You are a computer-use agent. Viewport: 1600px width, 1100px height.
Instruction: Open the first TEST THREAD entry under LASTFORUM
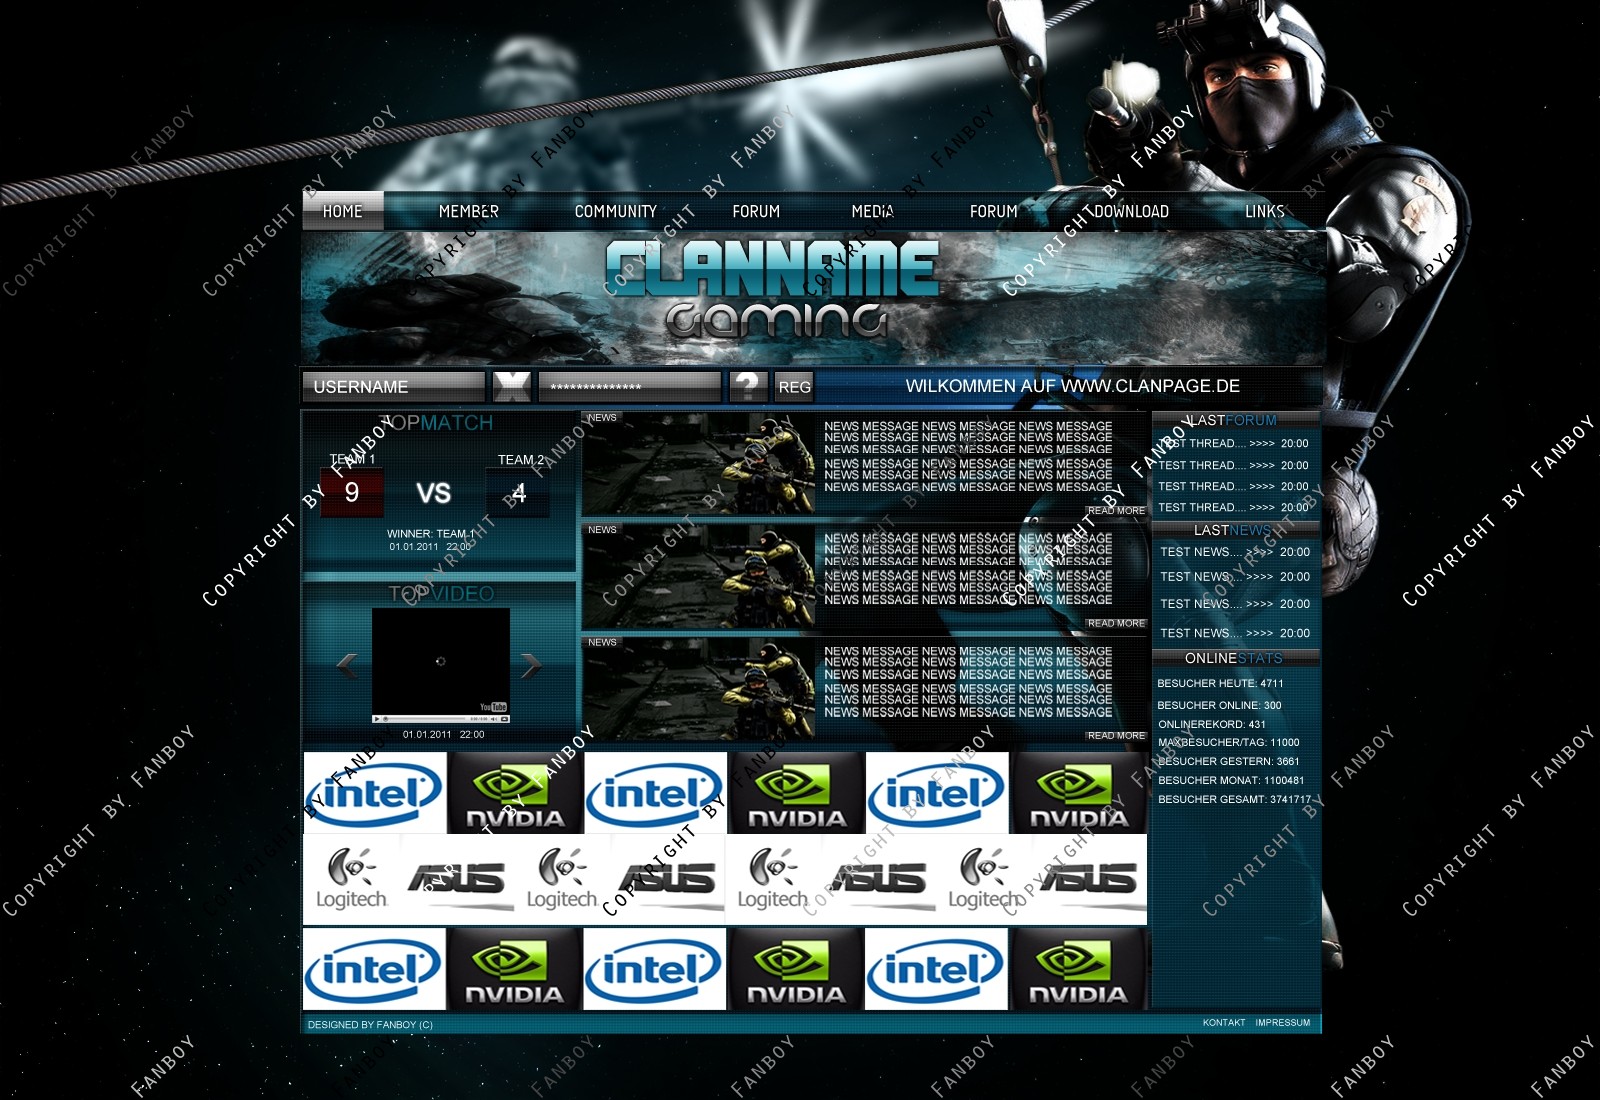coord(1233,443)
